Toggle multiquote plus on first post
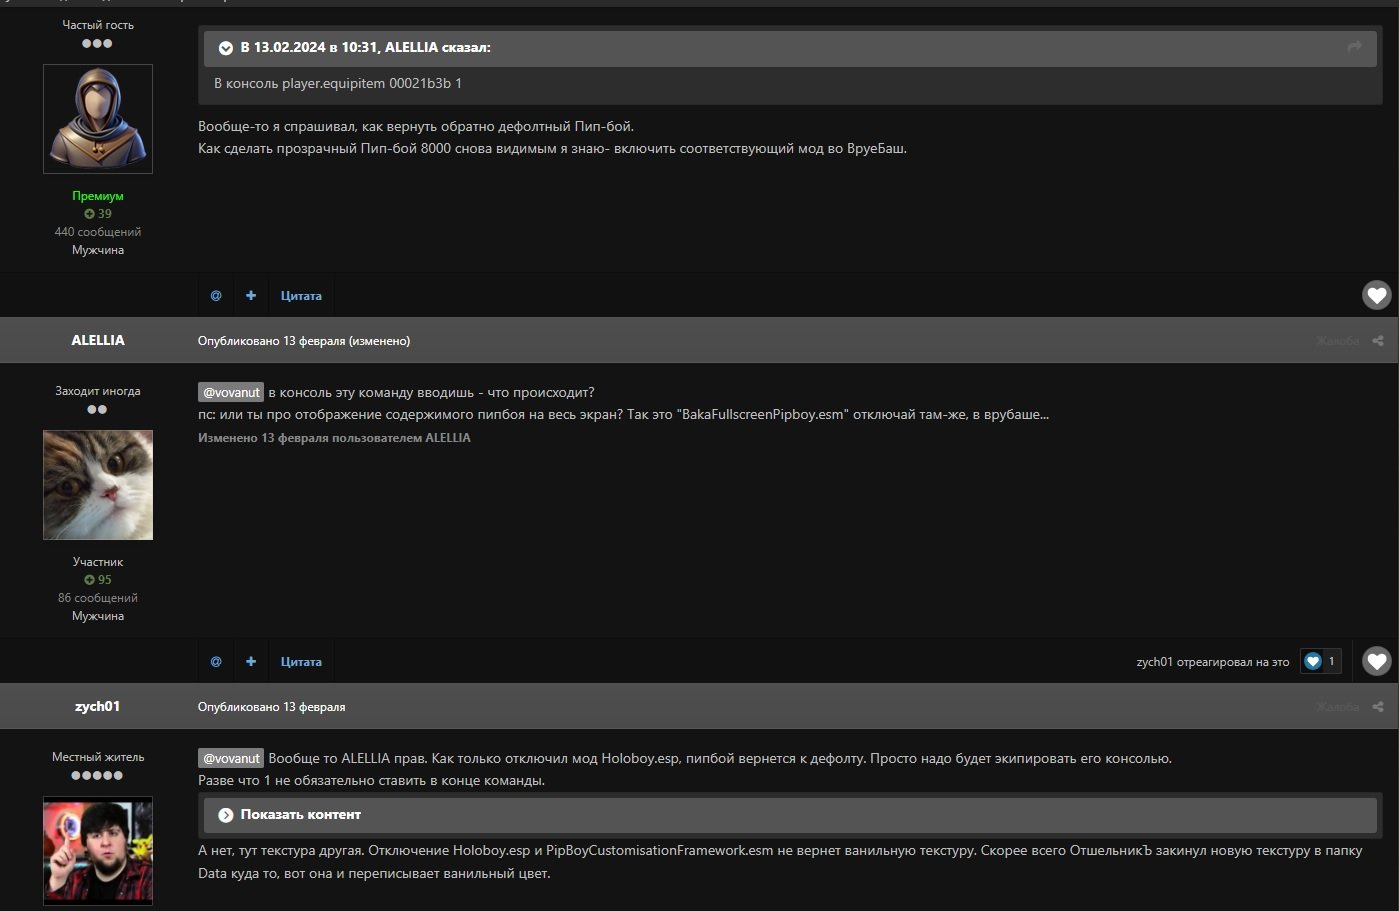 [251, 296]
